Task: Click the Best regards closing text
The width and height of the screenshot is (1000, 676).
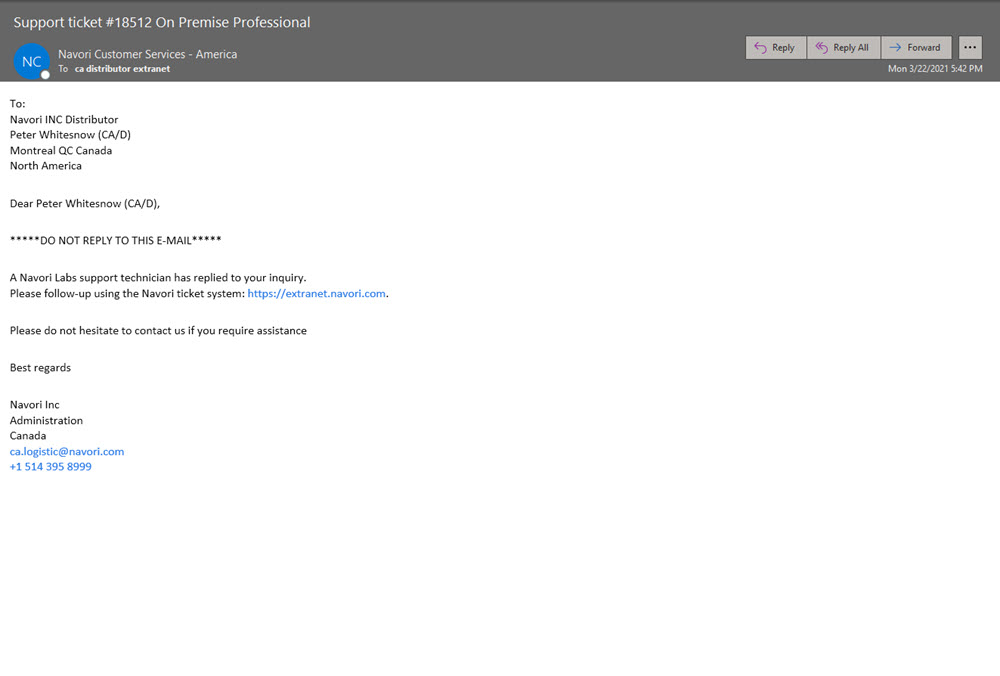Action: point(40,368)
